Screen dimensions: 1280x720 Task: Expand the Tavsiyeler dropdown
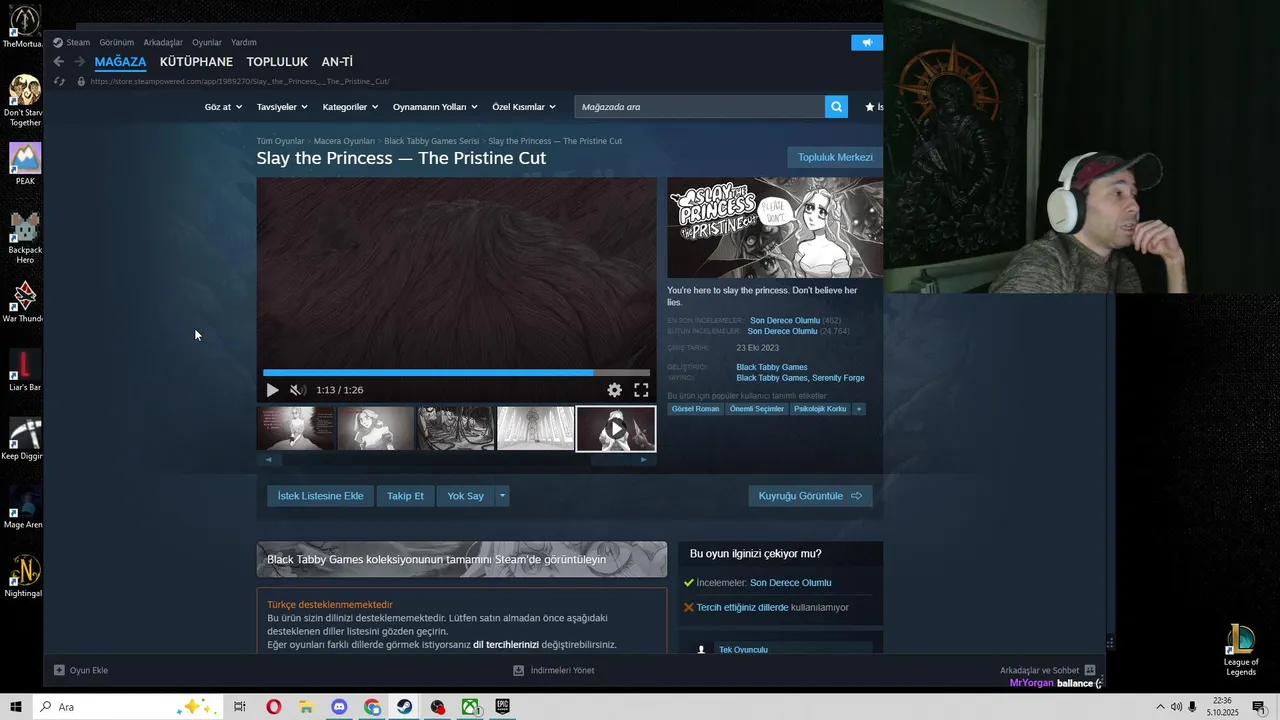281,107
